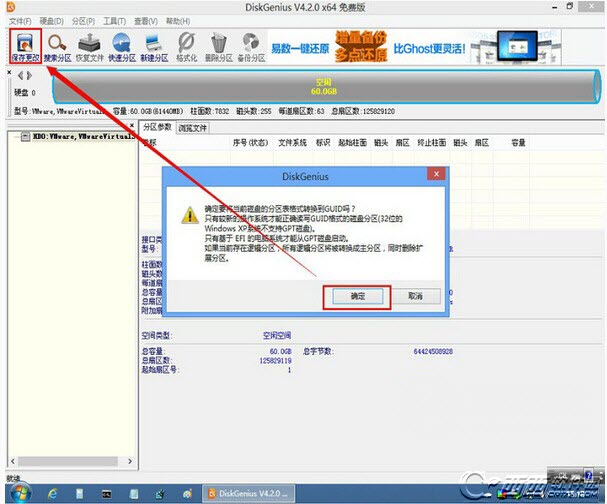
Task: Click the 就绪 status bar text
Action: pos(13,478)
